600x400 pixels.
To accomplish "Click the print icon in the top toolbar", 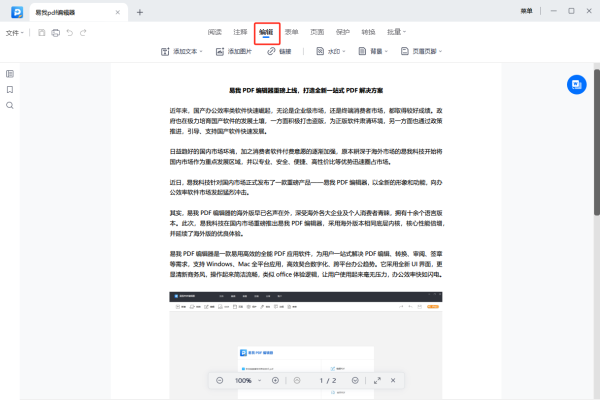I will point(55,33).
